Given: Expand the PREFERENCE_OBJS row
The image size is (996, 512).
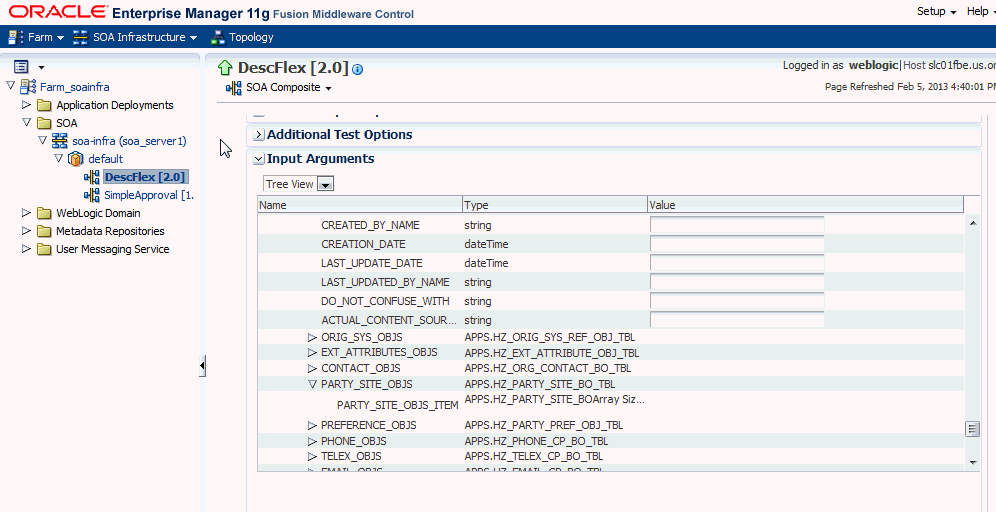Looking at the screenshot, I should pyautogui.click(x=312, y=425).
